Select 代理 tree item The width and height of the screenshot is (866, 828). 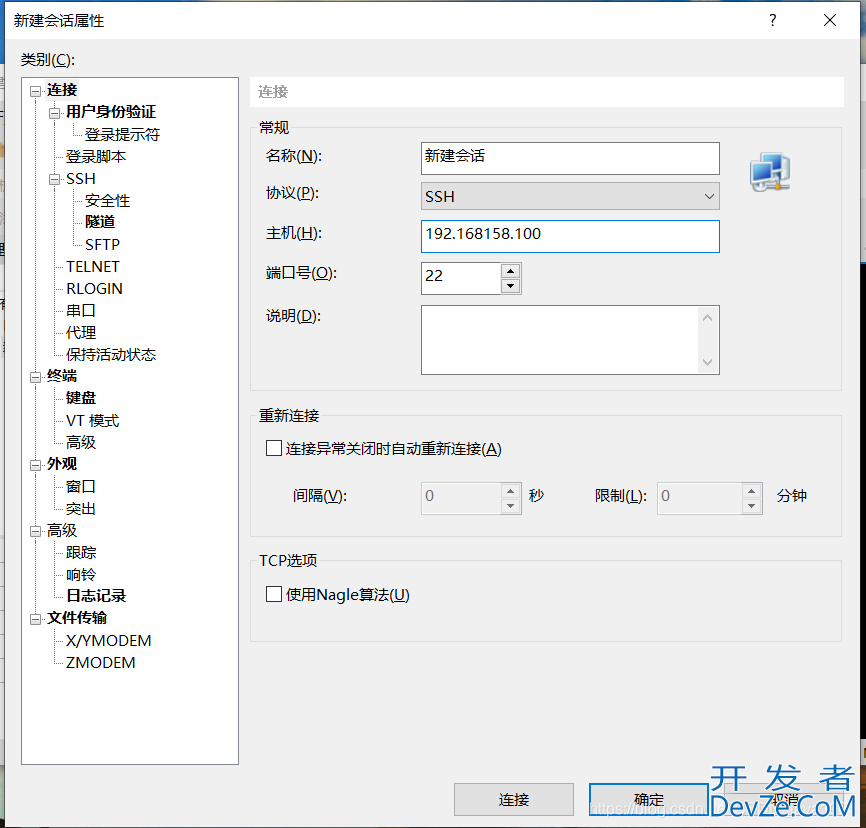click(x=81, y=333)
